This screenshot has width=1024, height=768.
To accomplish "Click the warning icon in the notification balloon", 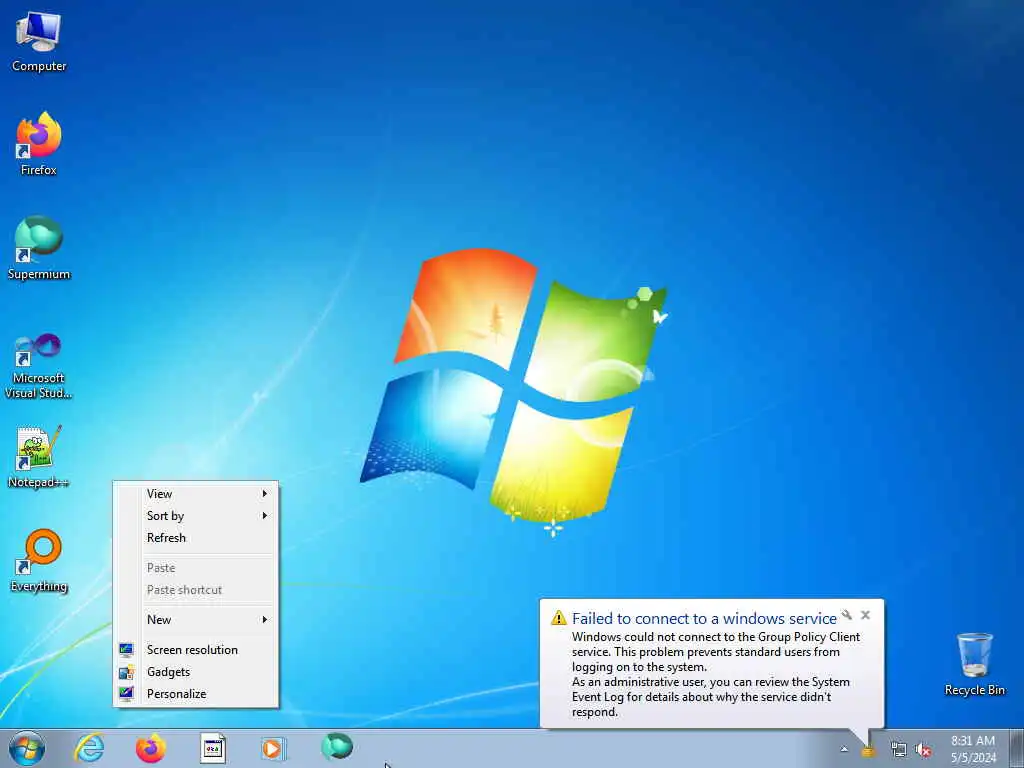I will coord(558,618).
